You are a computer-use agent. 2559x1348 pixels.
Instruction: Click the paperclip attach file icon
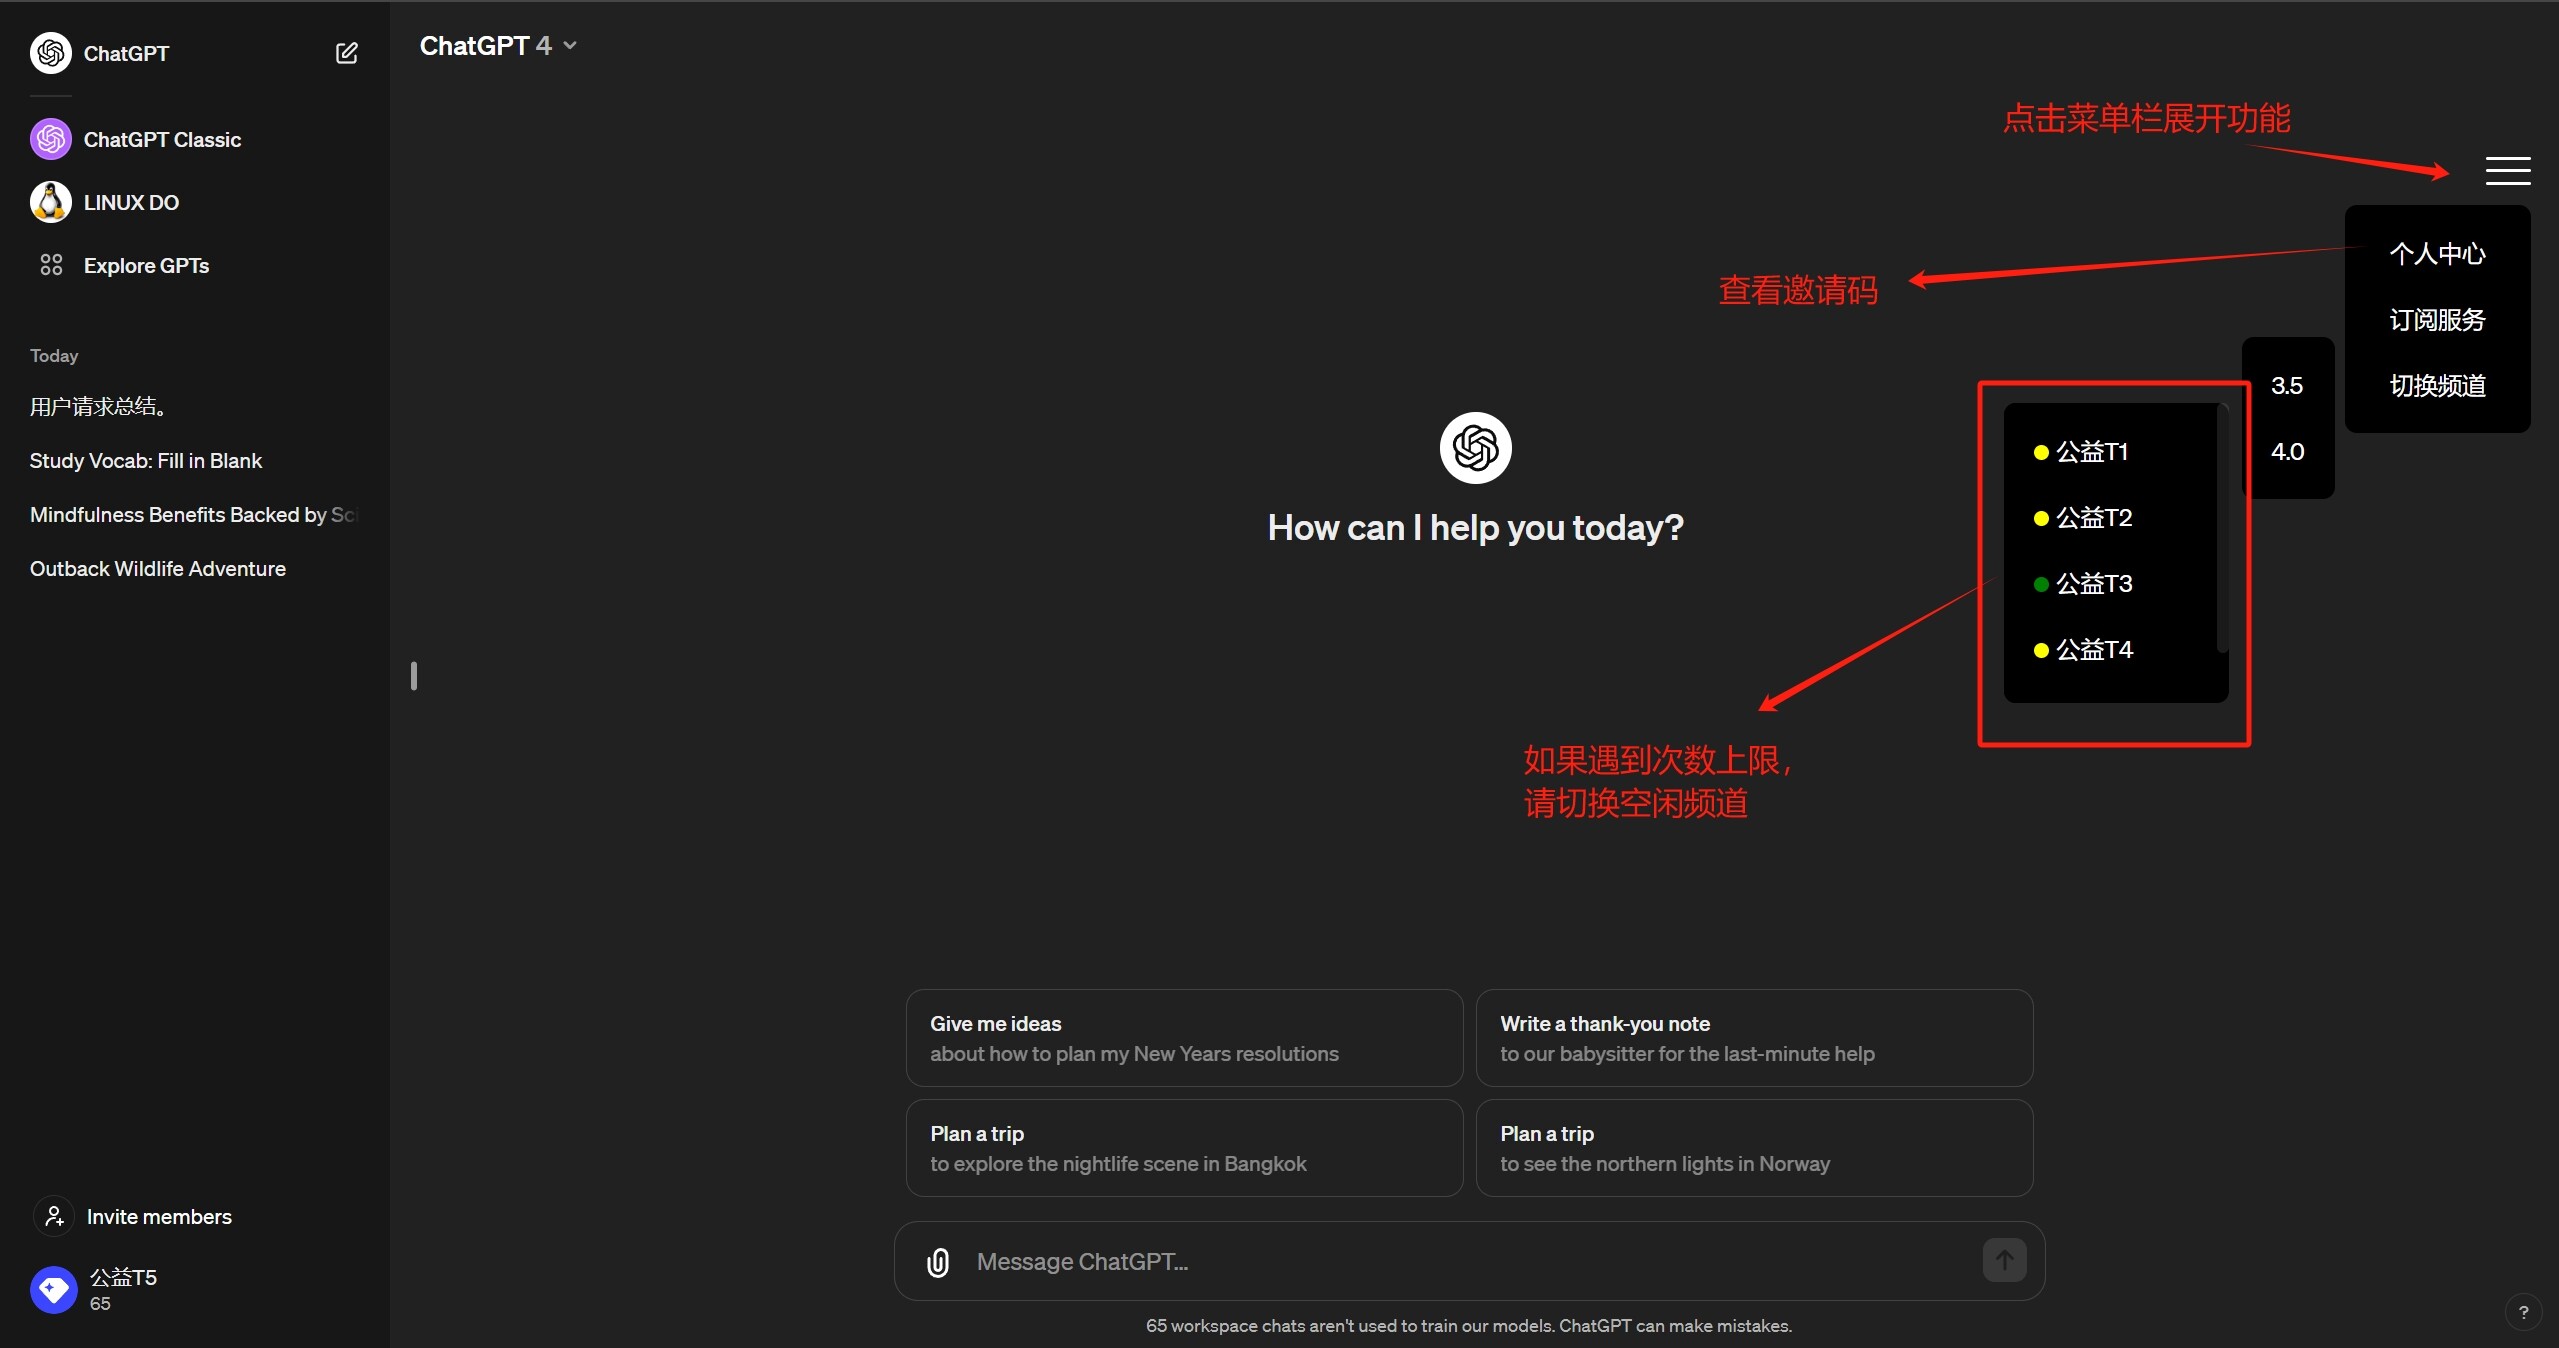coord(938,1262)
